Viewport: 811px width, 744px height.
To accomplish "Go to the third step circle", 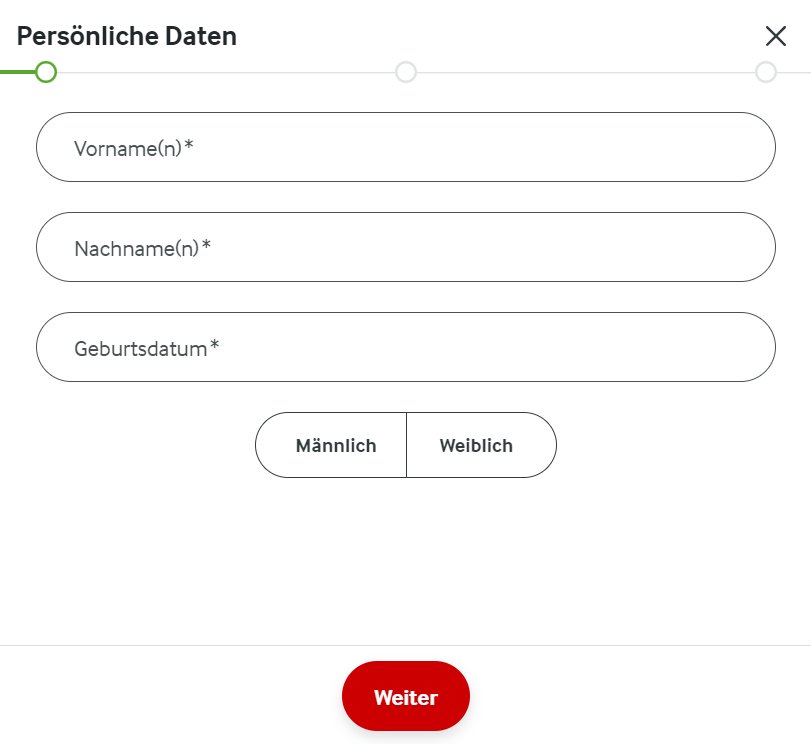I will pos(766,72).
